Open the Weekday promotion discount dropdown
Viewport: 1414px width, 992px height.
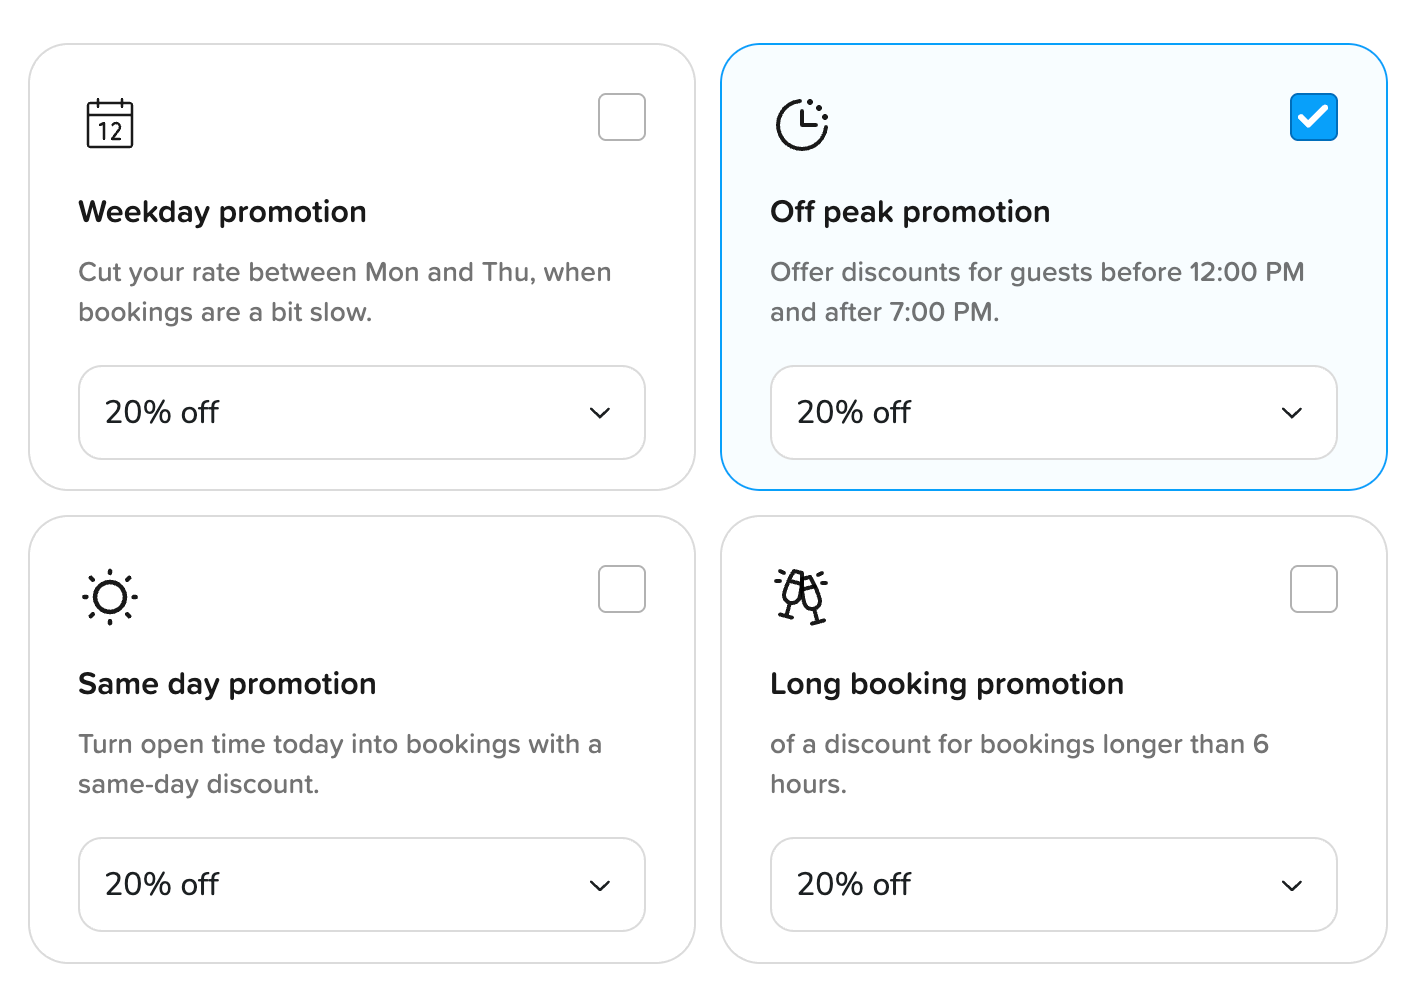pyautogui.click(x=361, y=412)
